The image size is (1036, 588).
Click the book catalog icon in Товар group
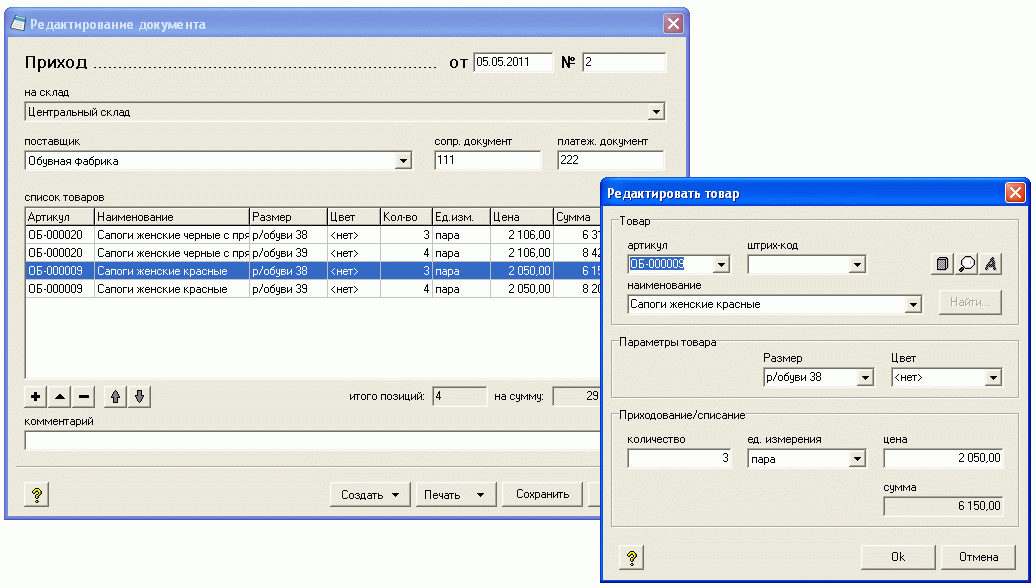pyautogui.click(x=942, y=264)
